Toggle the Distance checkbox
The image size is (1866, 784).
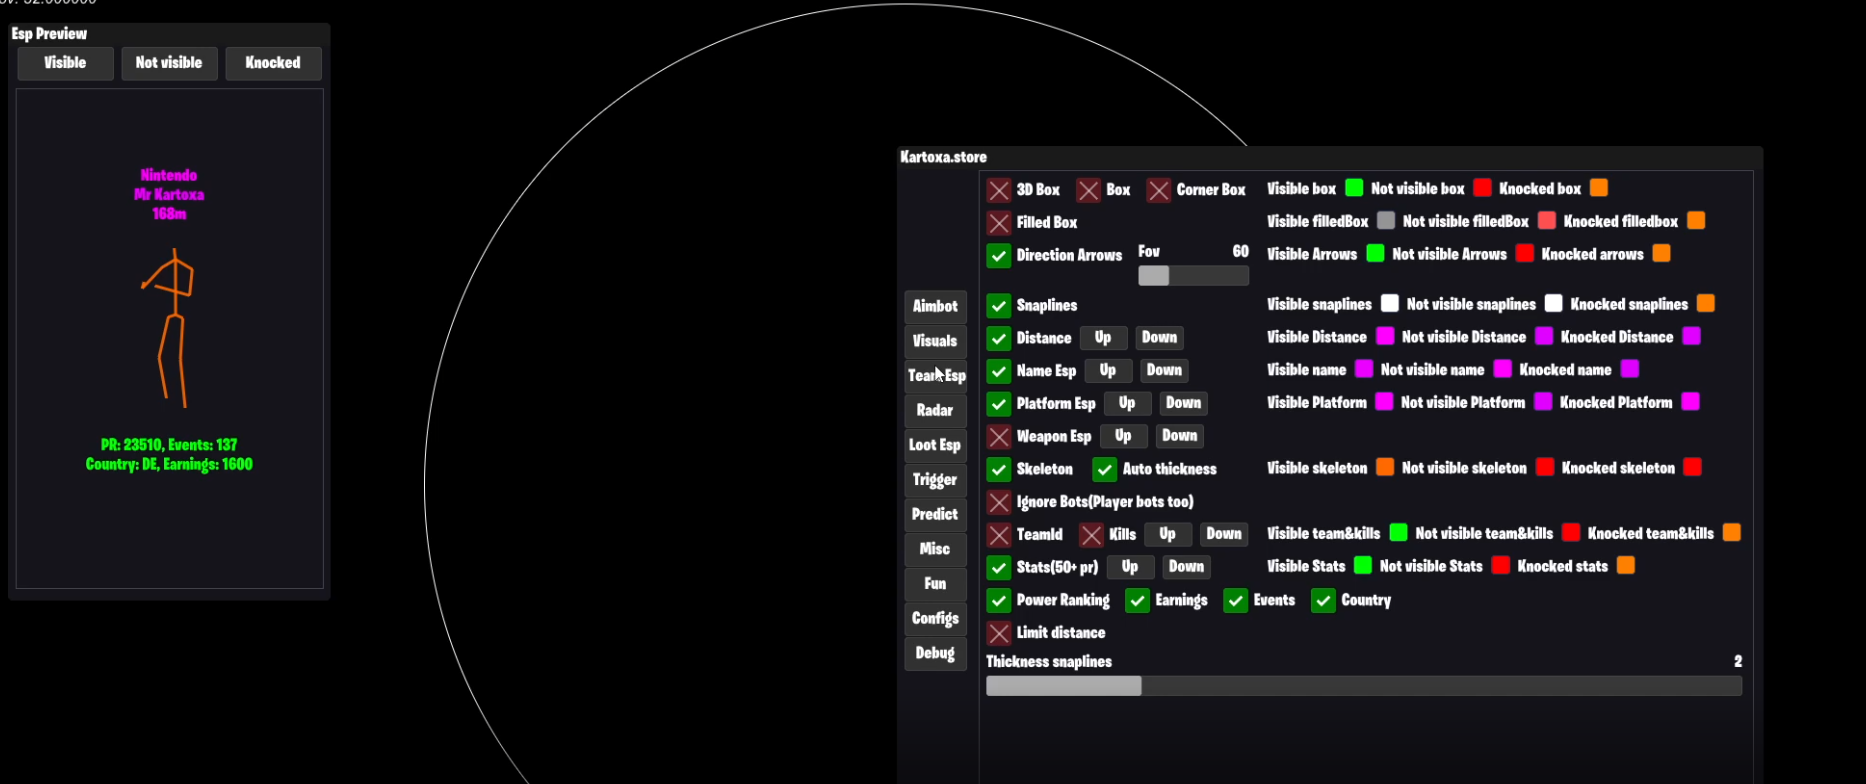(999, 339)
